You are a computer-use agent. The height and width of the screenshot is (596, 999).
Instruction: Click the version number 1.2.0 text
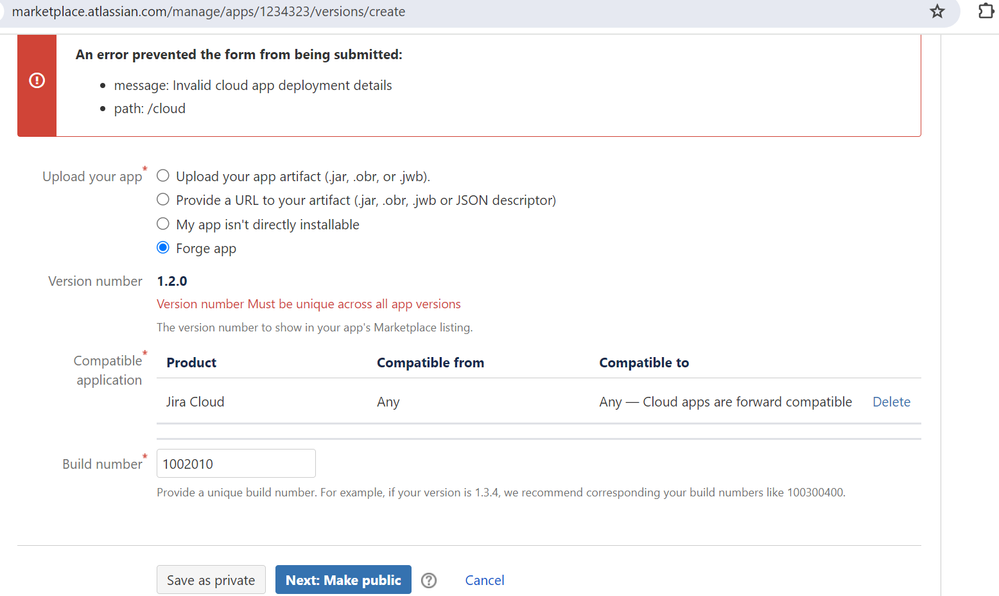click(172, 281)
